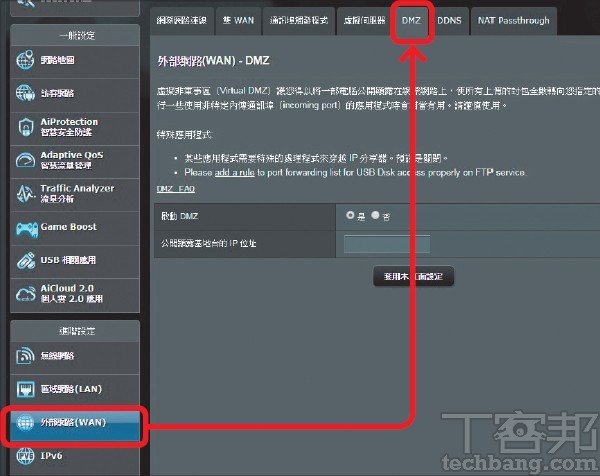Viewport: 600px width, 476px height.
Task: Enable DMZ with the 是 (Yes) radio button
Action: (350, 215)
